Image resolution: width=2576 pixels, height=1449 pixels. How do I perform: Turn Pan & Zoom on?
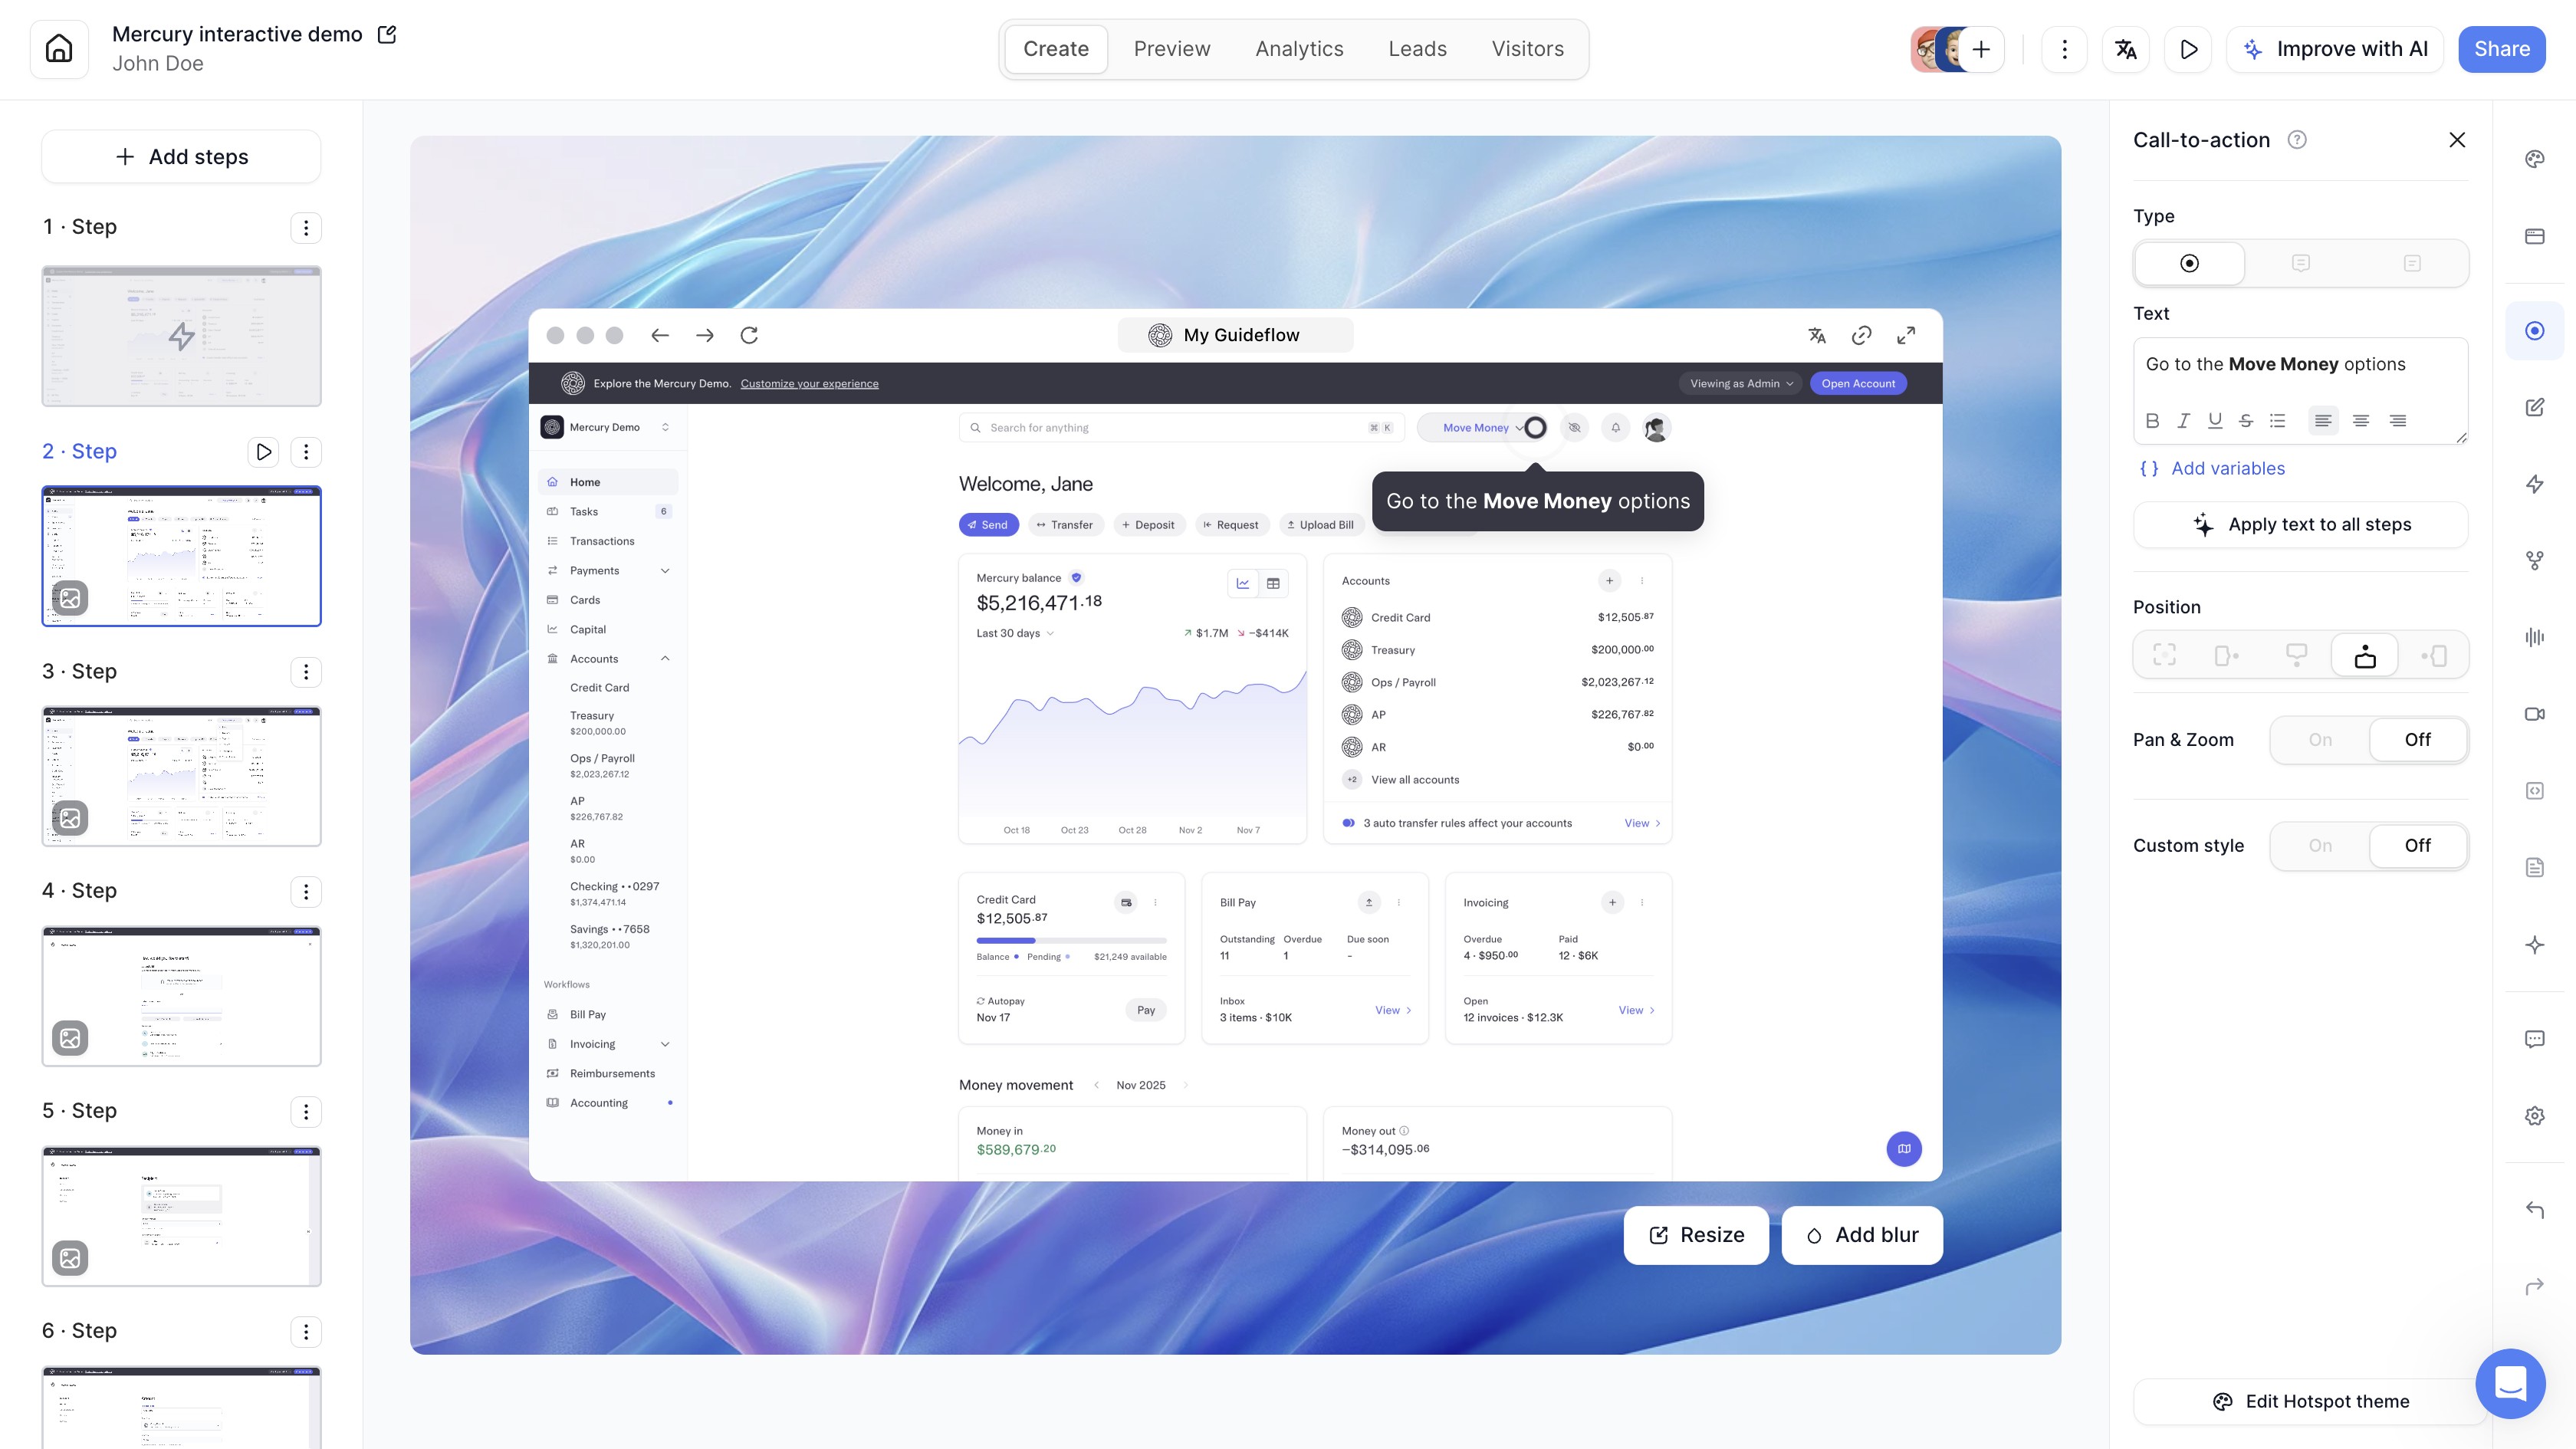2320,740
